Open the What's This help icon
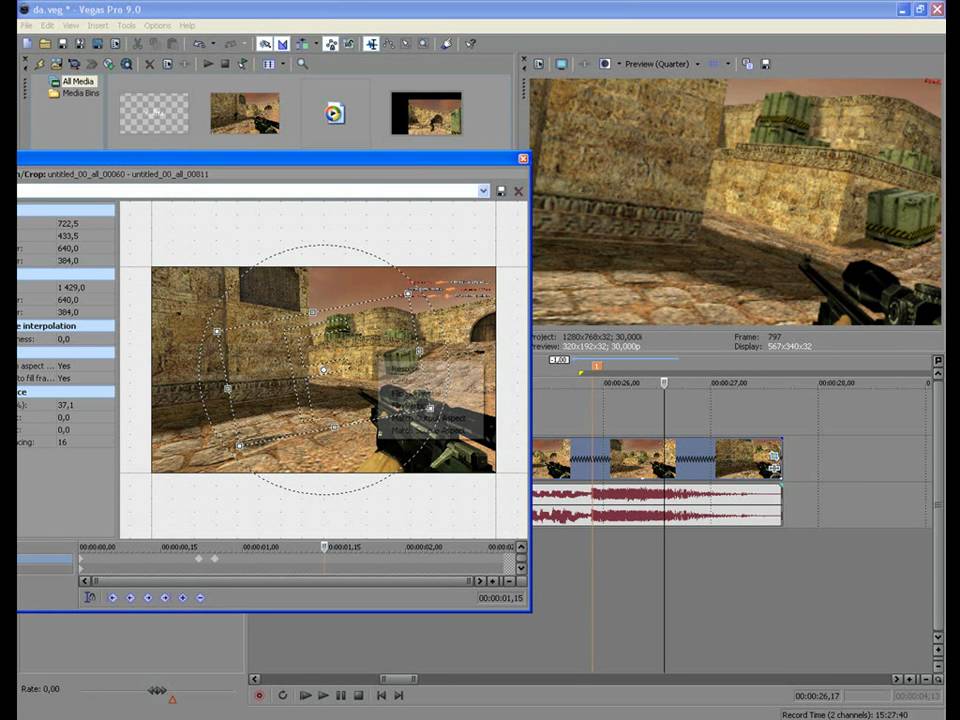 tap(470, 43)
